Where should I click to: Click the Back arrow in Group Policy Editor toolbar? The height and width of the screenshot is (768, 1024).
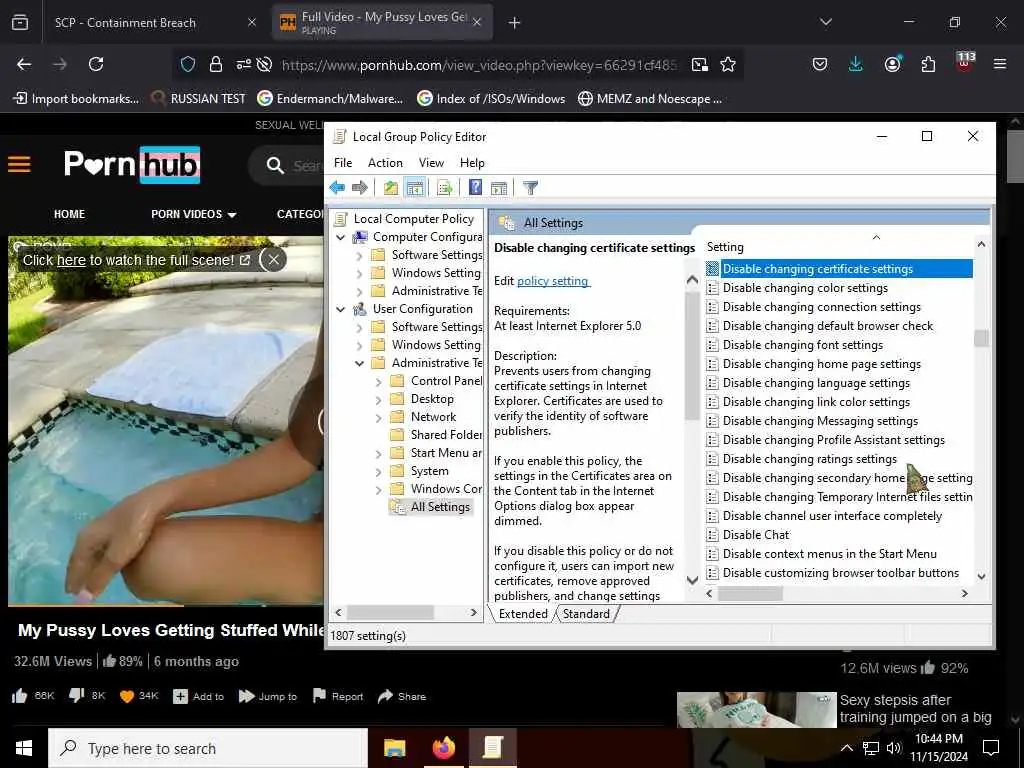[x=337, y=188]
